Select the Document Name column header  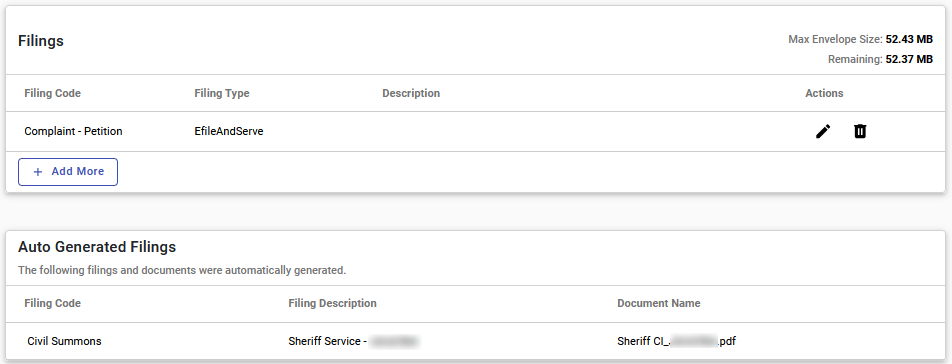659,303
